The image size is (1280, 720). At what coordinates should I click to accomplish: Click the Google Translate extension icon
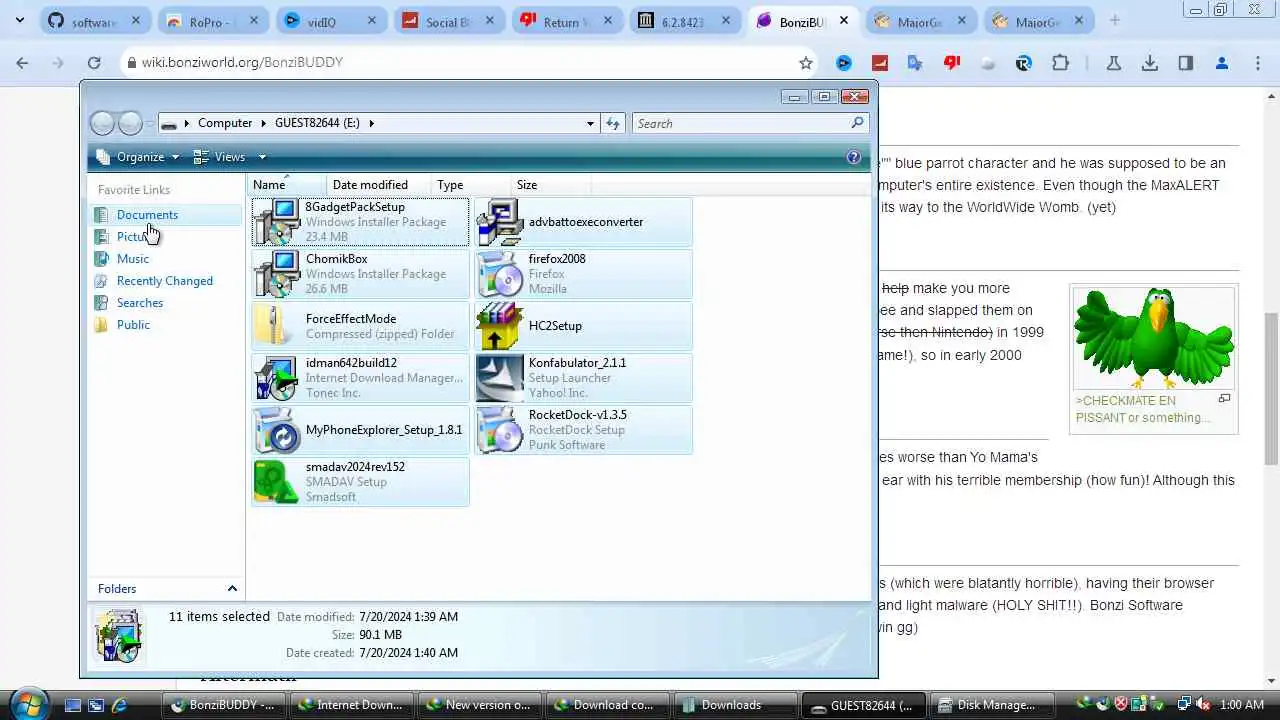(915, 62)
